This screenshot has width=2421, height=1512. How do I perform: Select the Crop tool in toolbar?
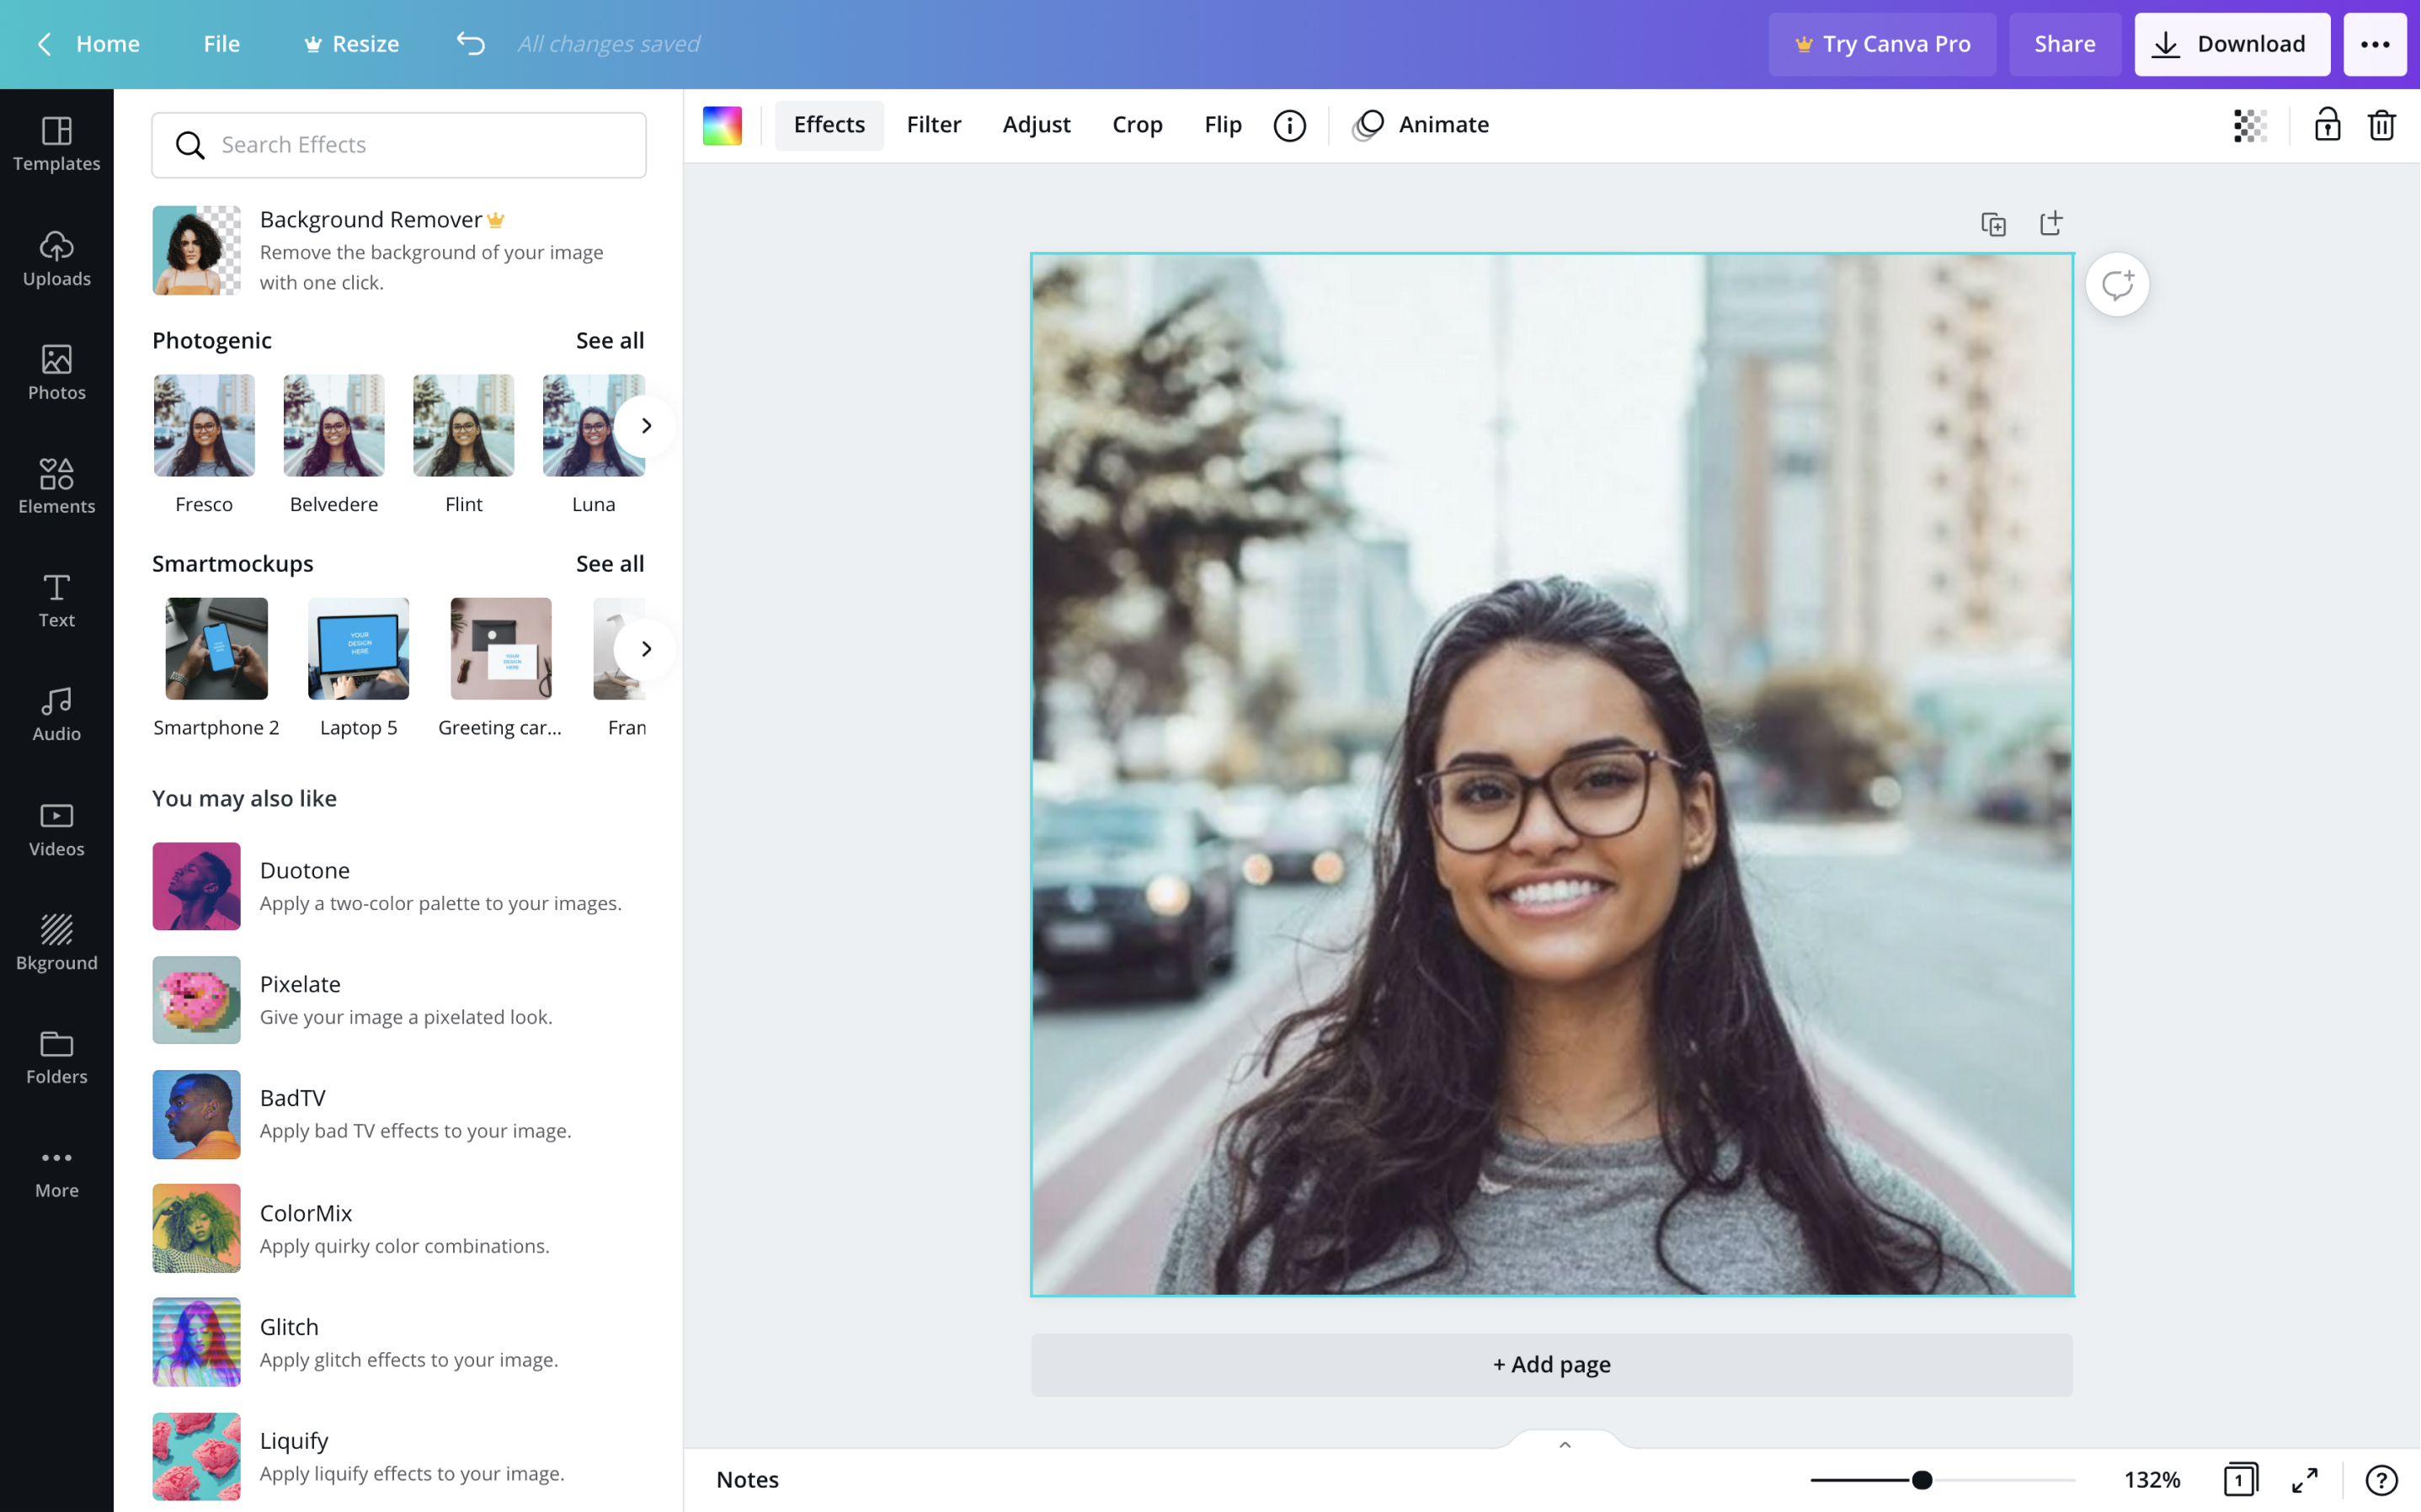tap(1138, 124)
